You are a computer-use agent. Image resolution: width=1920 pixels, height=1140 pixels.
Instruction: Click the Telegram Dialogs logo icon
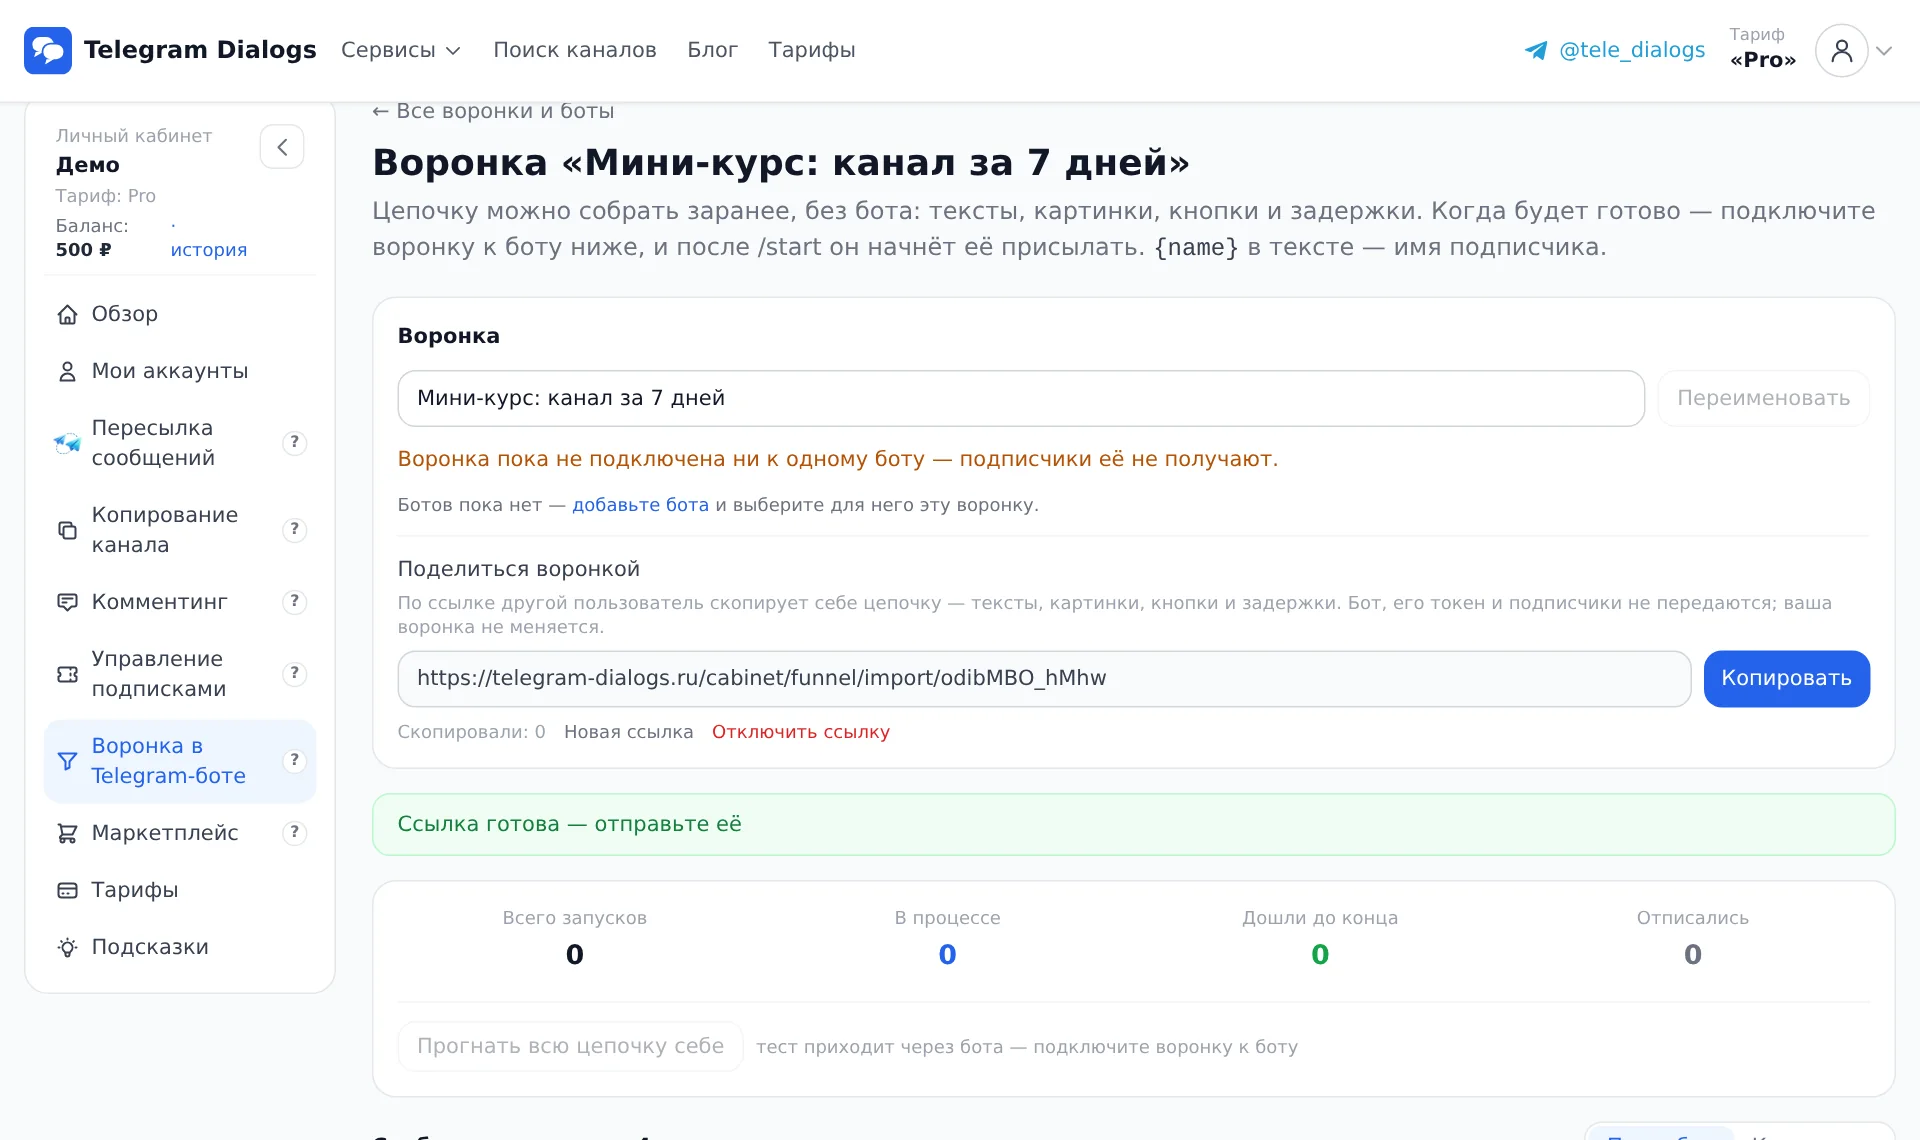[48, 50]
